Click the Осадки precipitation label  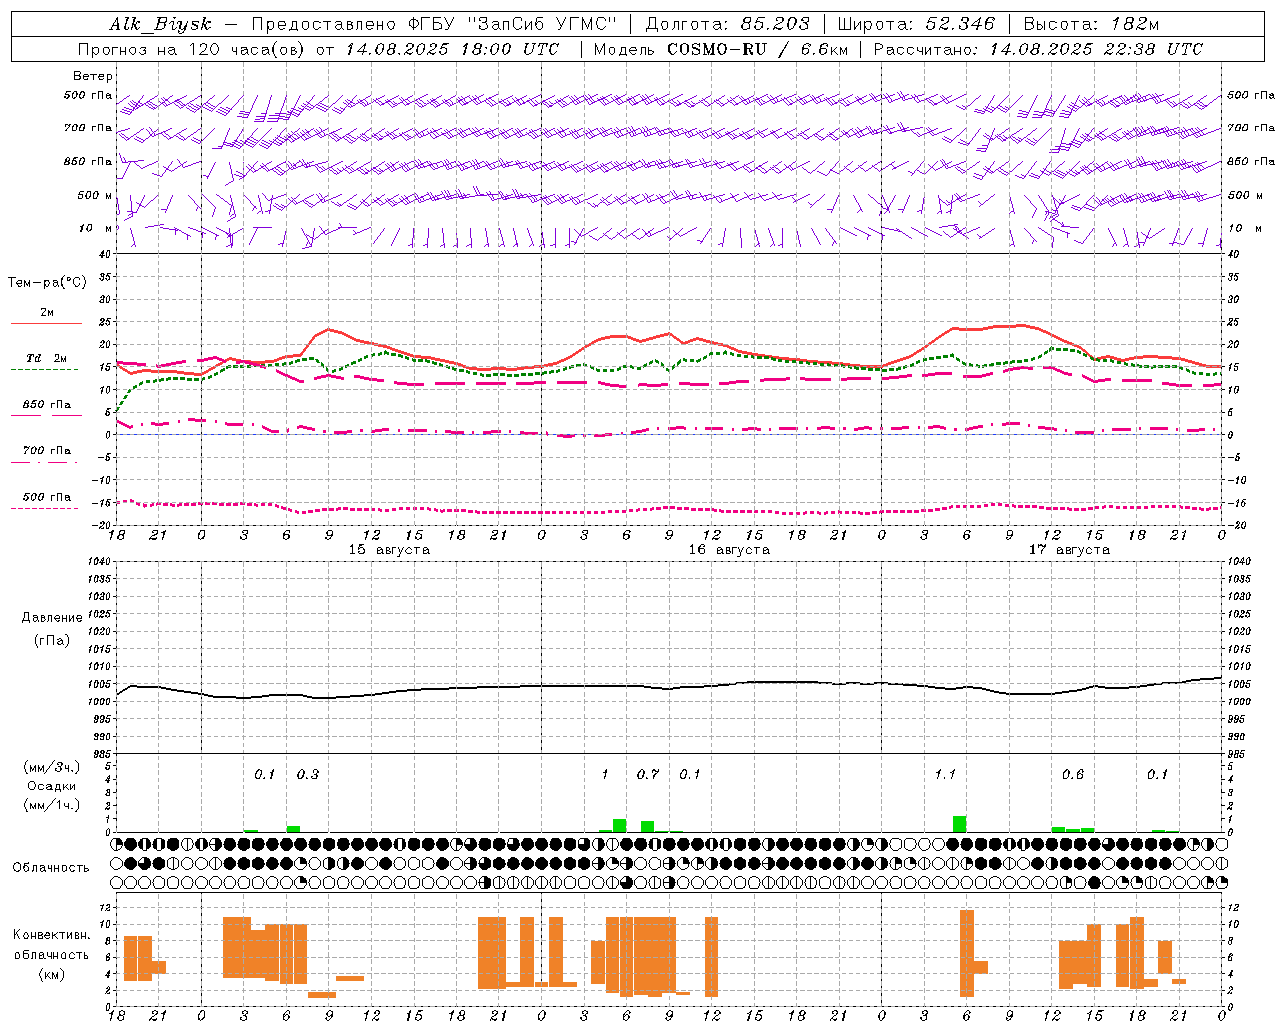click(x=52, y=786)
